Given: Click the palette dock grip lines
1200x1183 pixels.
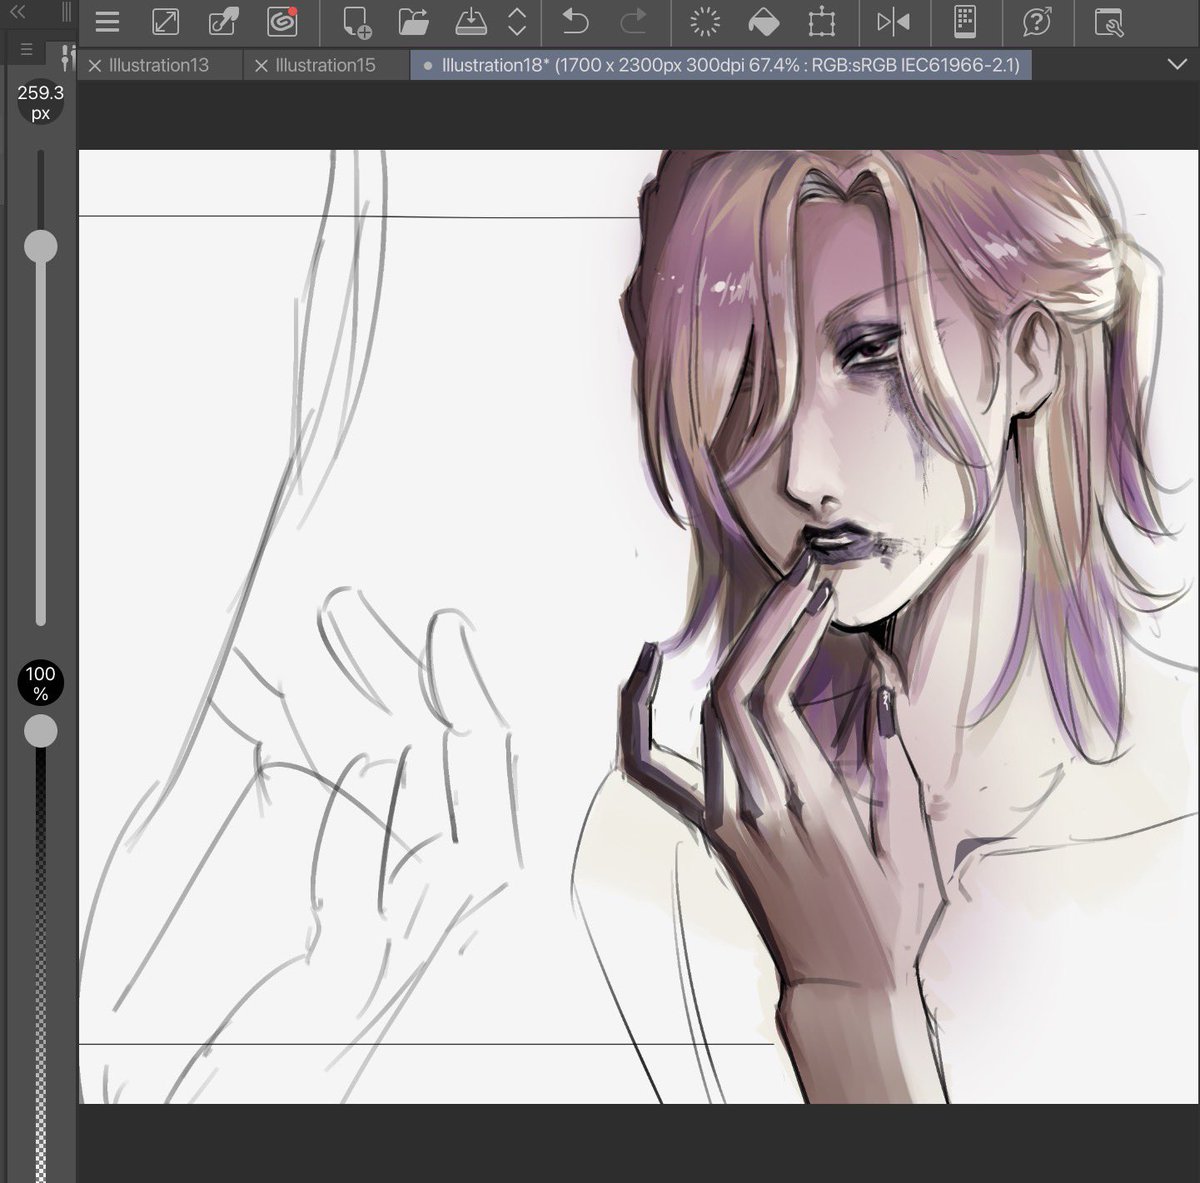Looking at the screenshot, I should click(x=66, y=12).
